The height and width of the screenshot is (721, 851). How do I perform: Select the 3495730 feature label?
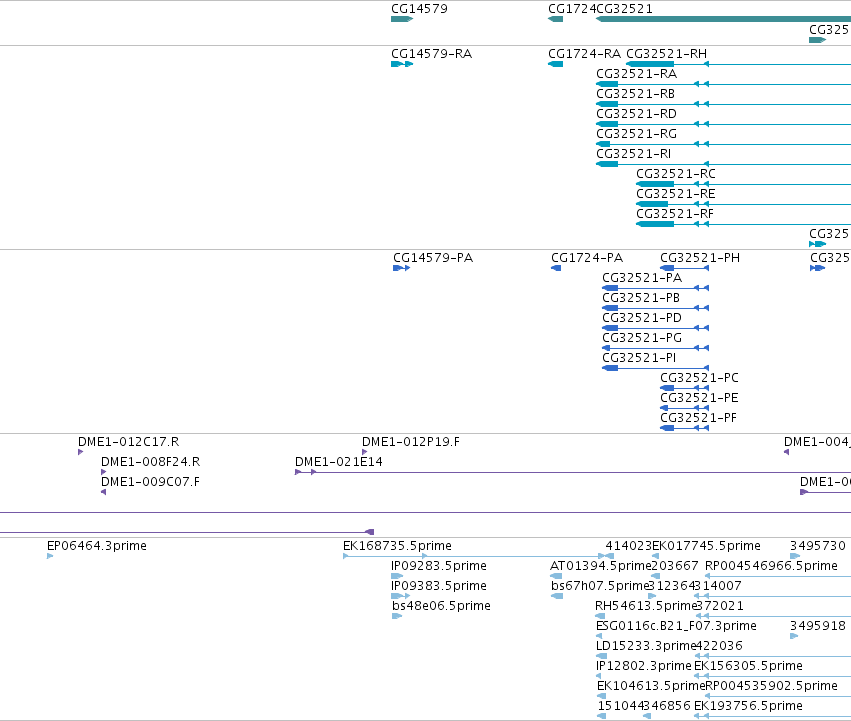(x=818, y=546)
